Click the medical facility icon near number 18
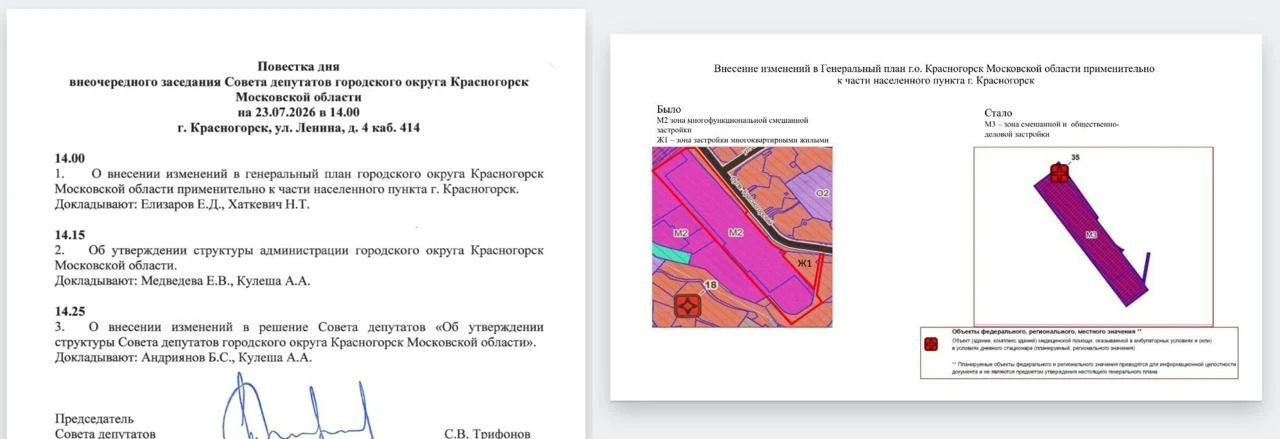Viewport: 1280px width, 439px height. 687,306
